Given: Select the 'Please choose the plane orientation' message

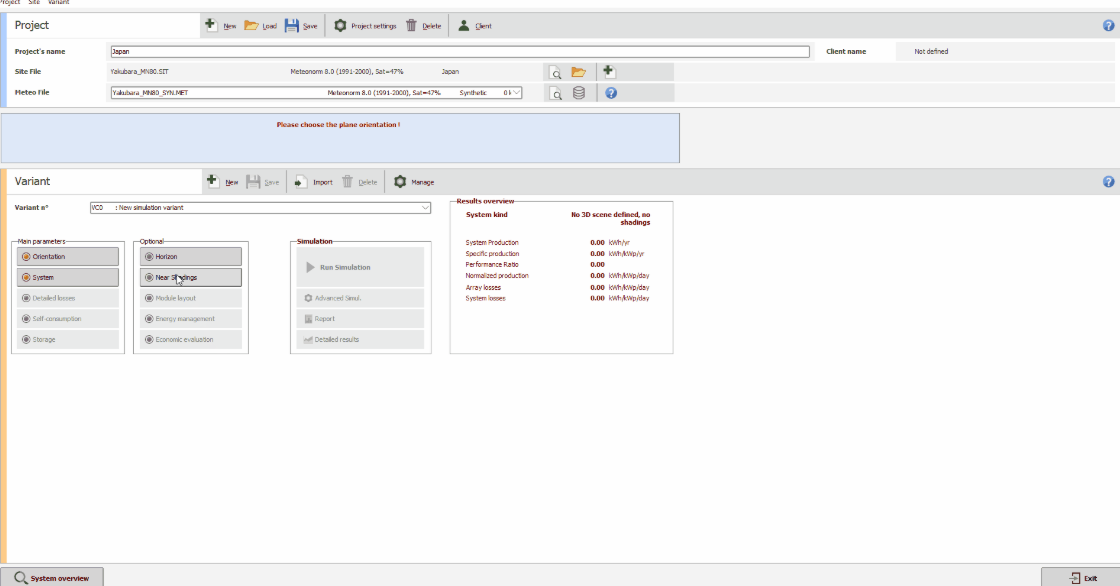Looking at the screenshot, I should coord(339,124).
